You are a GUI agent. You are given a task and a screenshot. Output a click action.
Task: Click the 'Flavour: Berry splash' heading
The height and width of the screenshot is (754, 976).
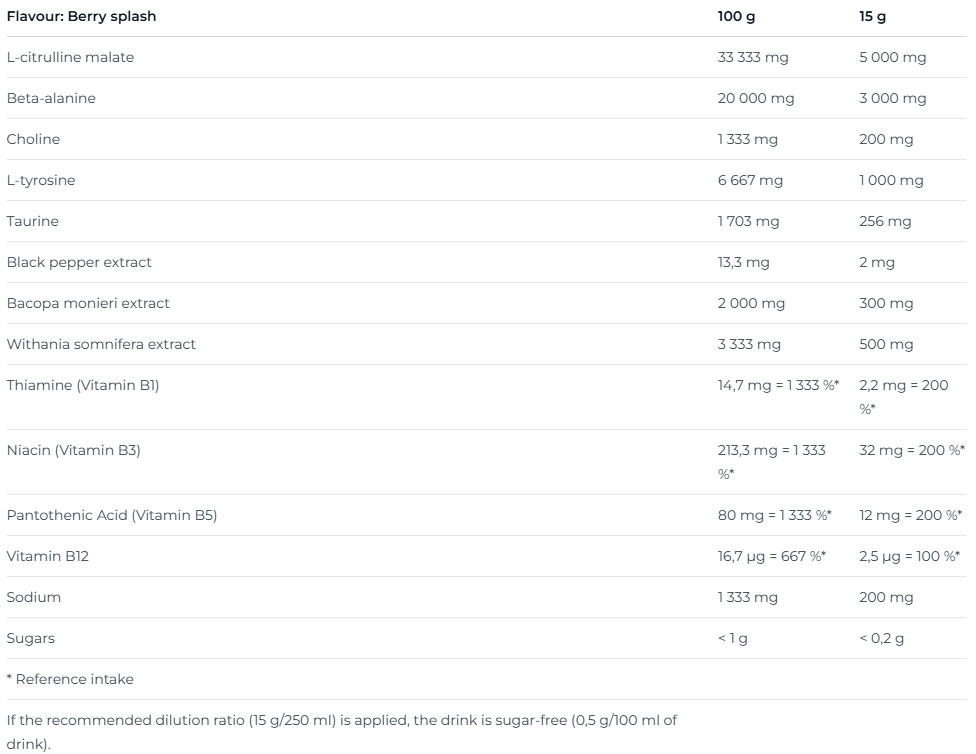(x=81, y=16)
